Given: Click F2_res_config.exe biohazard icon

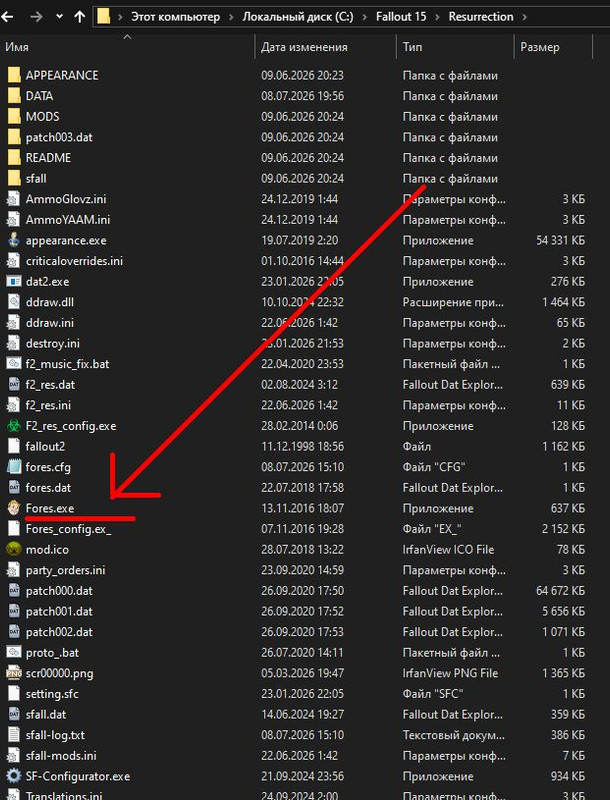Looking at the screenshot, I should pyautogui.click(x=14, y=426).
